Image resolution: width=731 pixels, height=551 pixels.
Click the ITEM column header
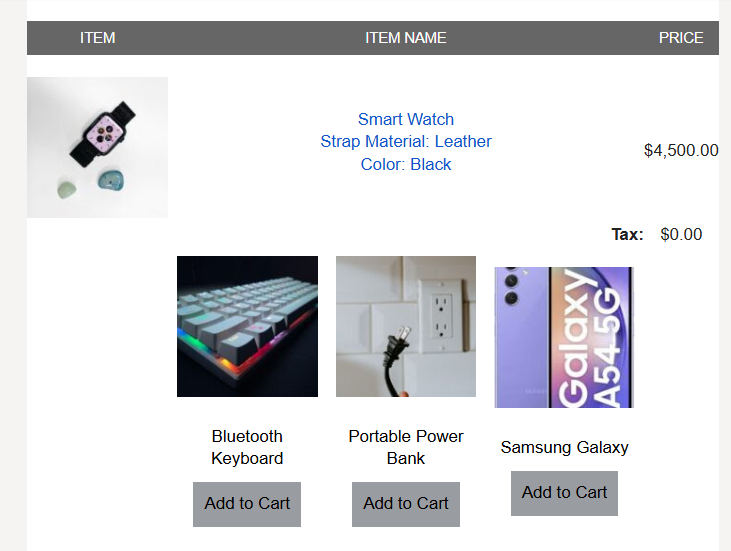click(x=97, y=38)
